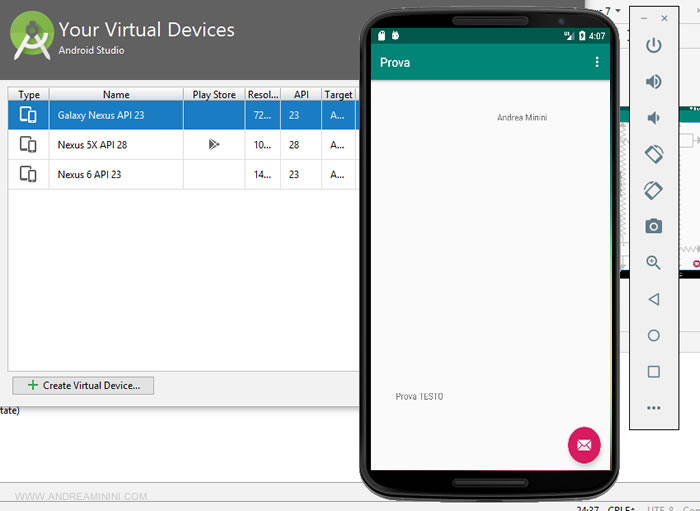Screen dimensions: 700x511
Task: Tap the signal icon in phone status bar
Action: [569, 36]
